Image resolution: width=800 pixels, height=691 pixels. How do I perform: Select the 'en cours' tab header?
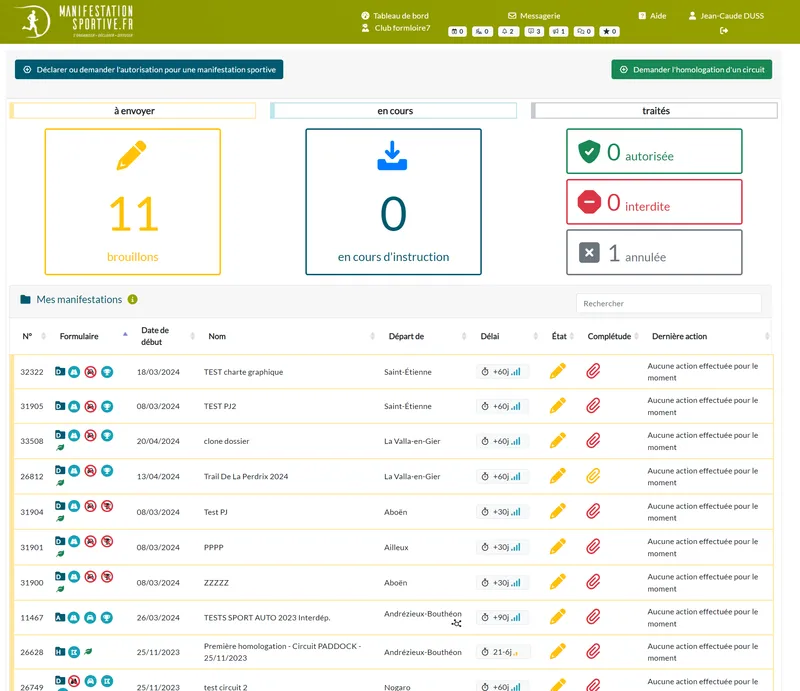pos(393,111)
